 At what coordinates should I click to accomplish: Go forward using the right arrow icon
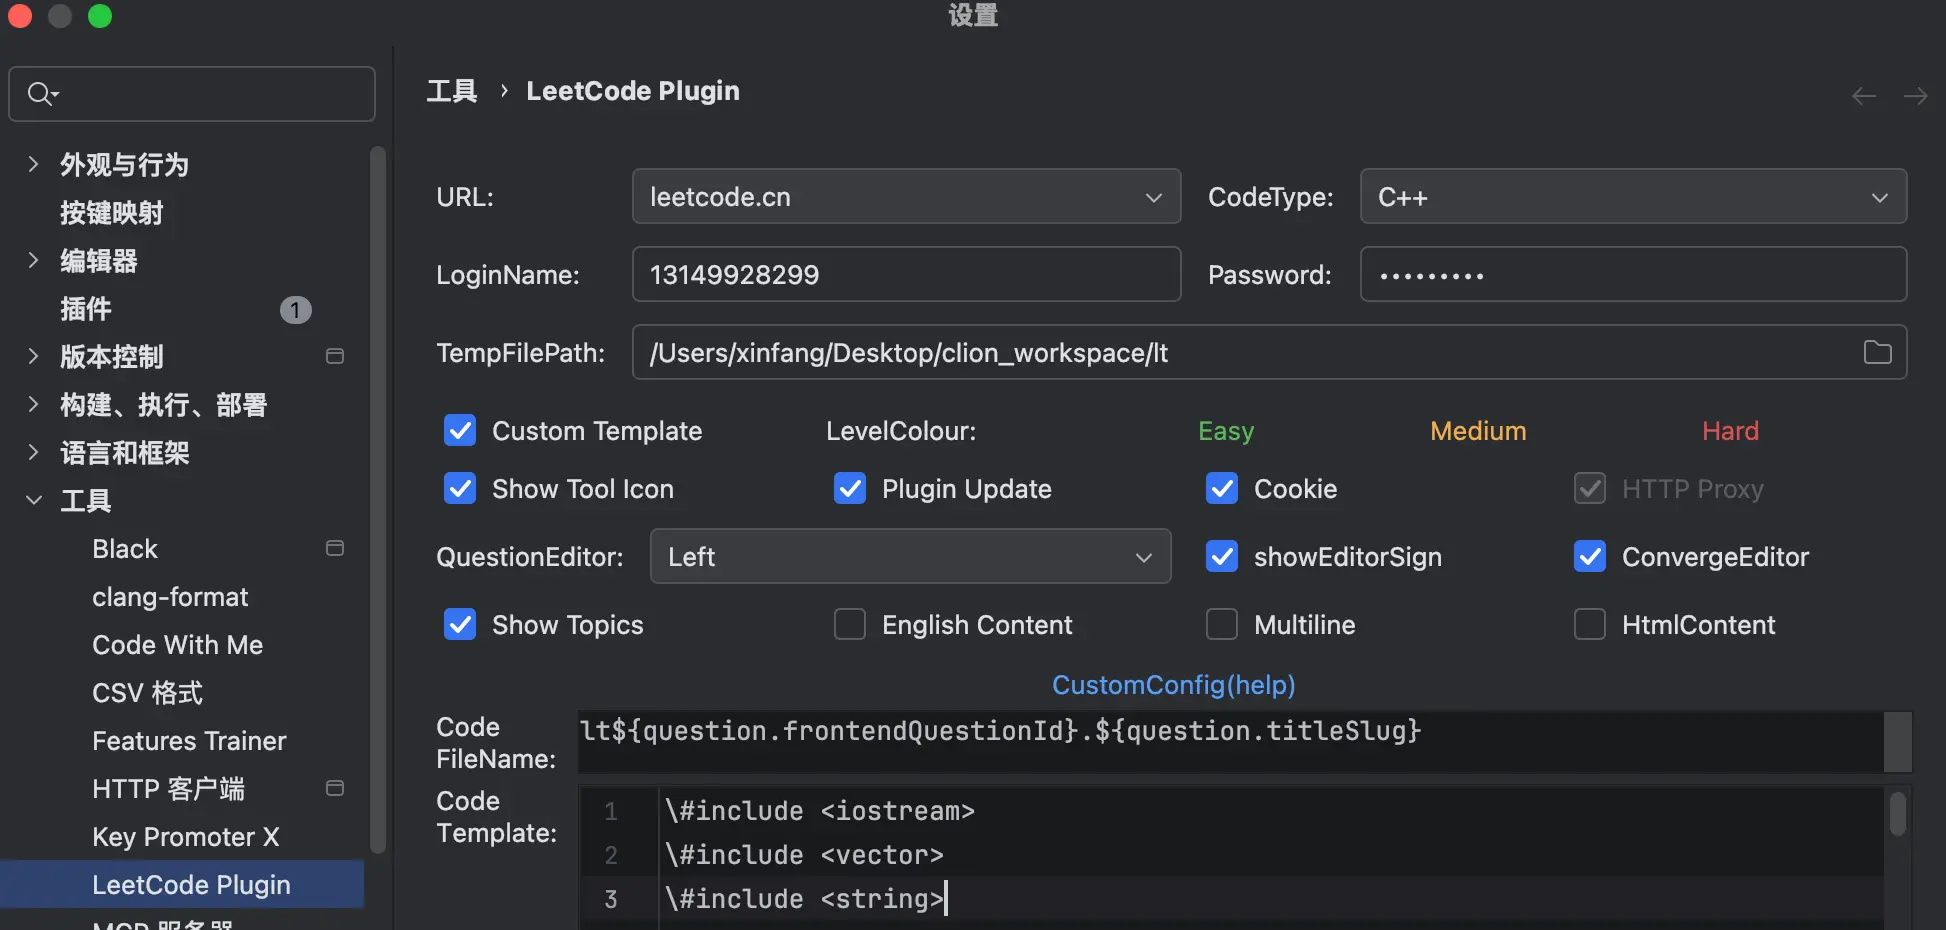click(1915, 96)
